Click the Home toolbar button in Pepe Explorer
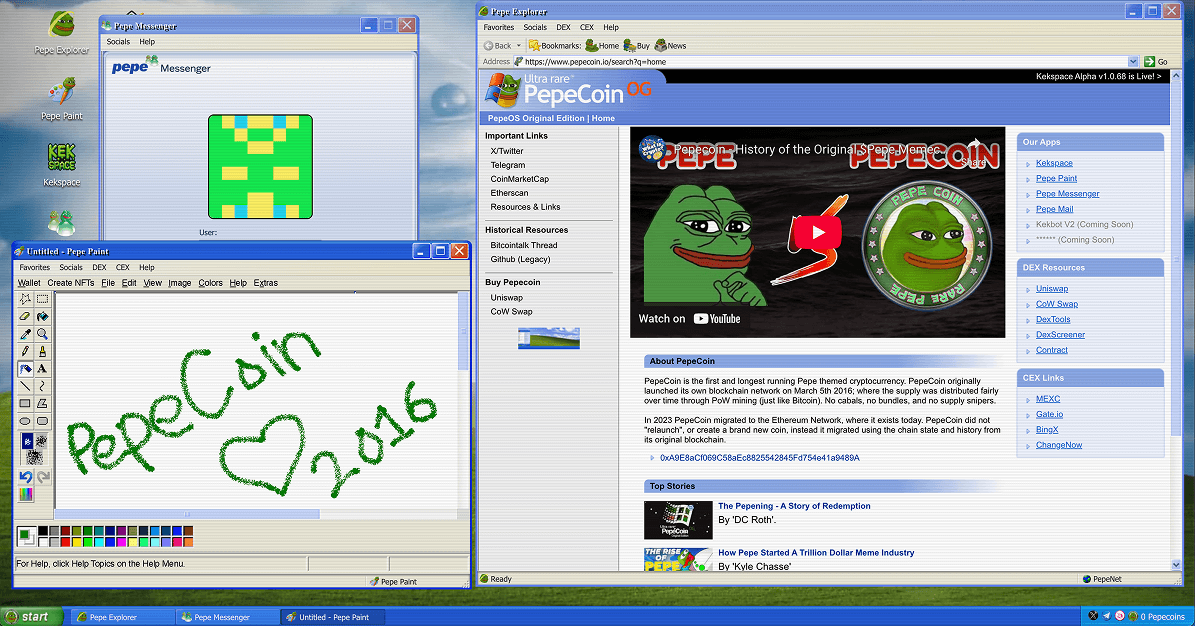The height and width of the screenshot is (626, 1195). (602, 46)
